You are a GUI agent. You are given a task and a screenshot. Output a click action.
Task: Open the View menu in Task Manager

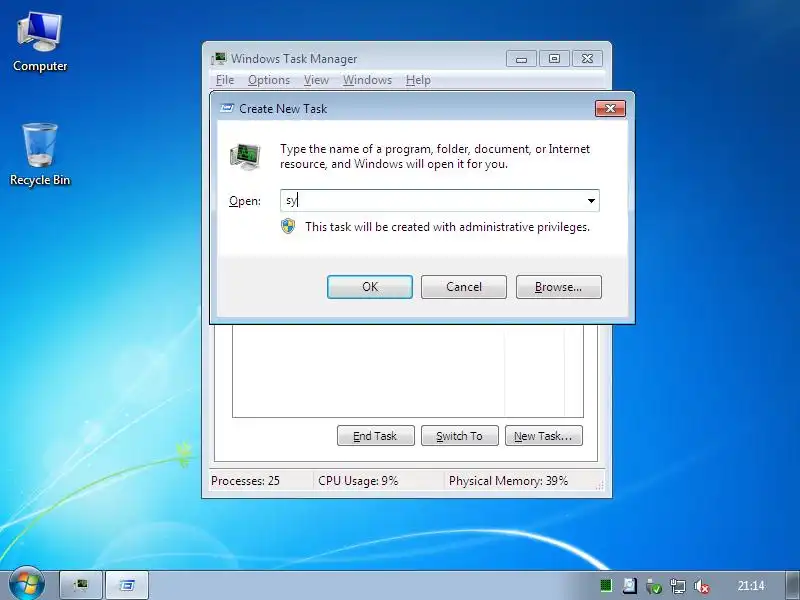316,80
